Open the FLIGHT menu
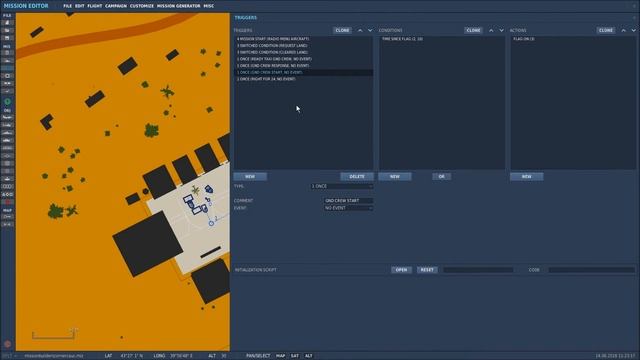This screenshot has height=360, width=640. (x=95, y=6)
